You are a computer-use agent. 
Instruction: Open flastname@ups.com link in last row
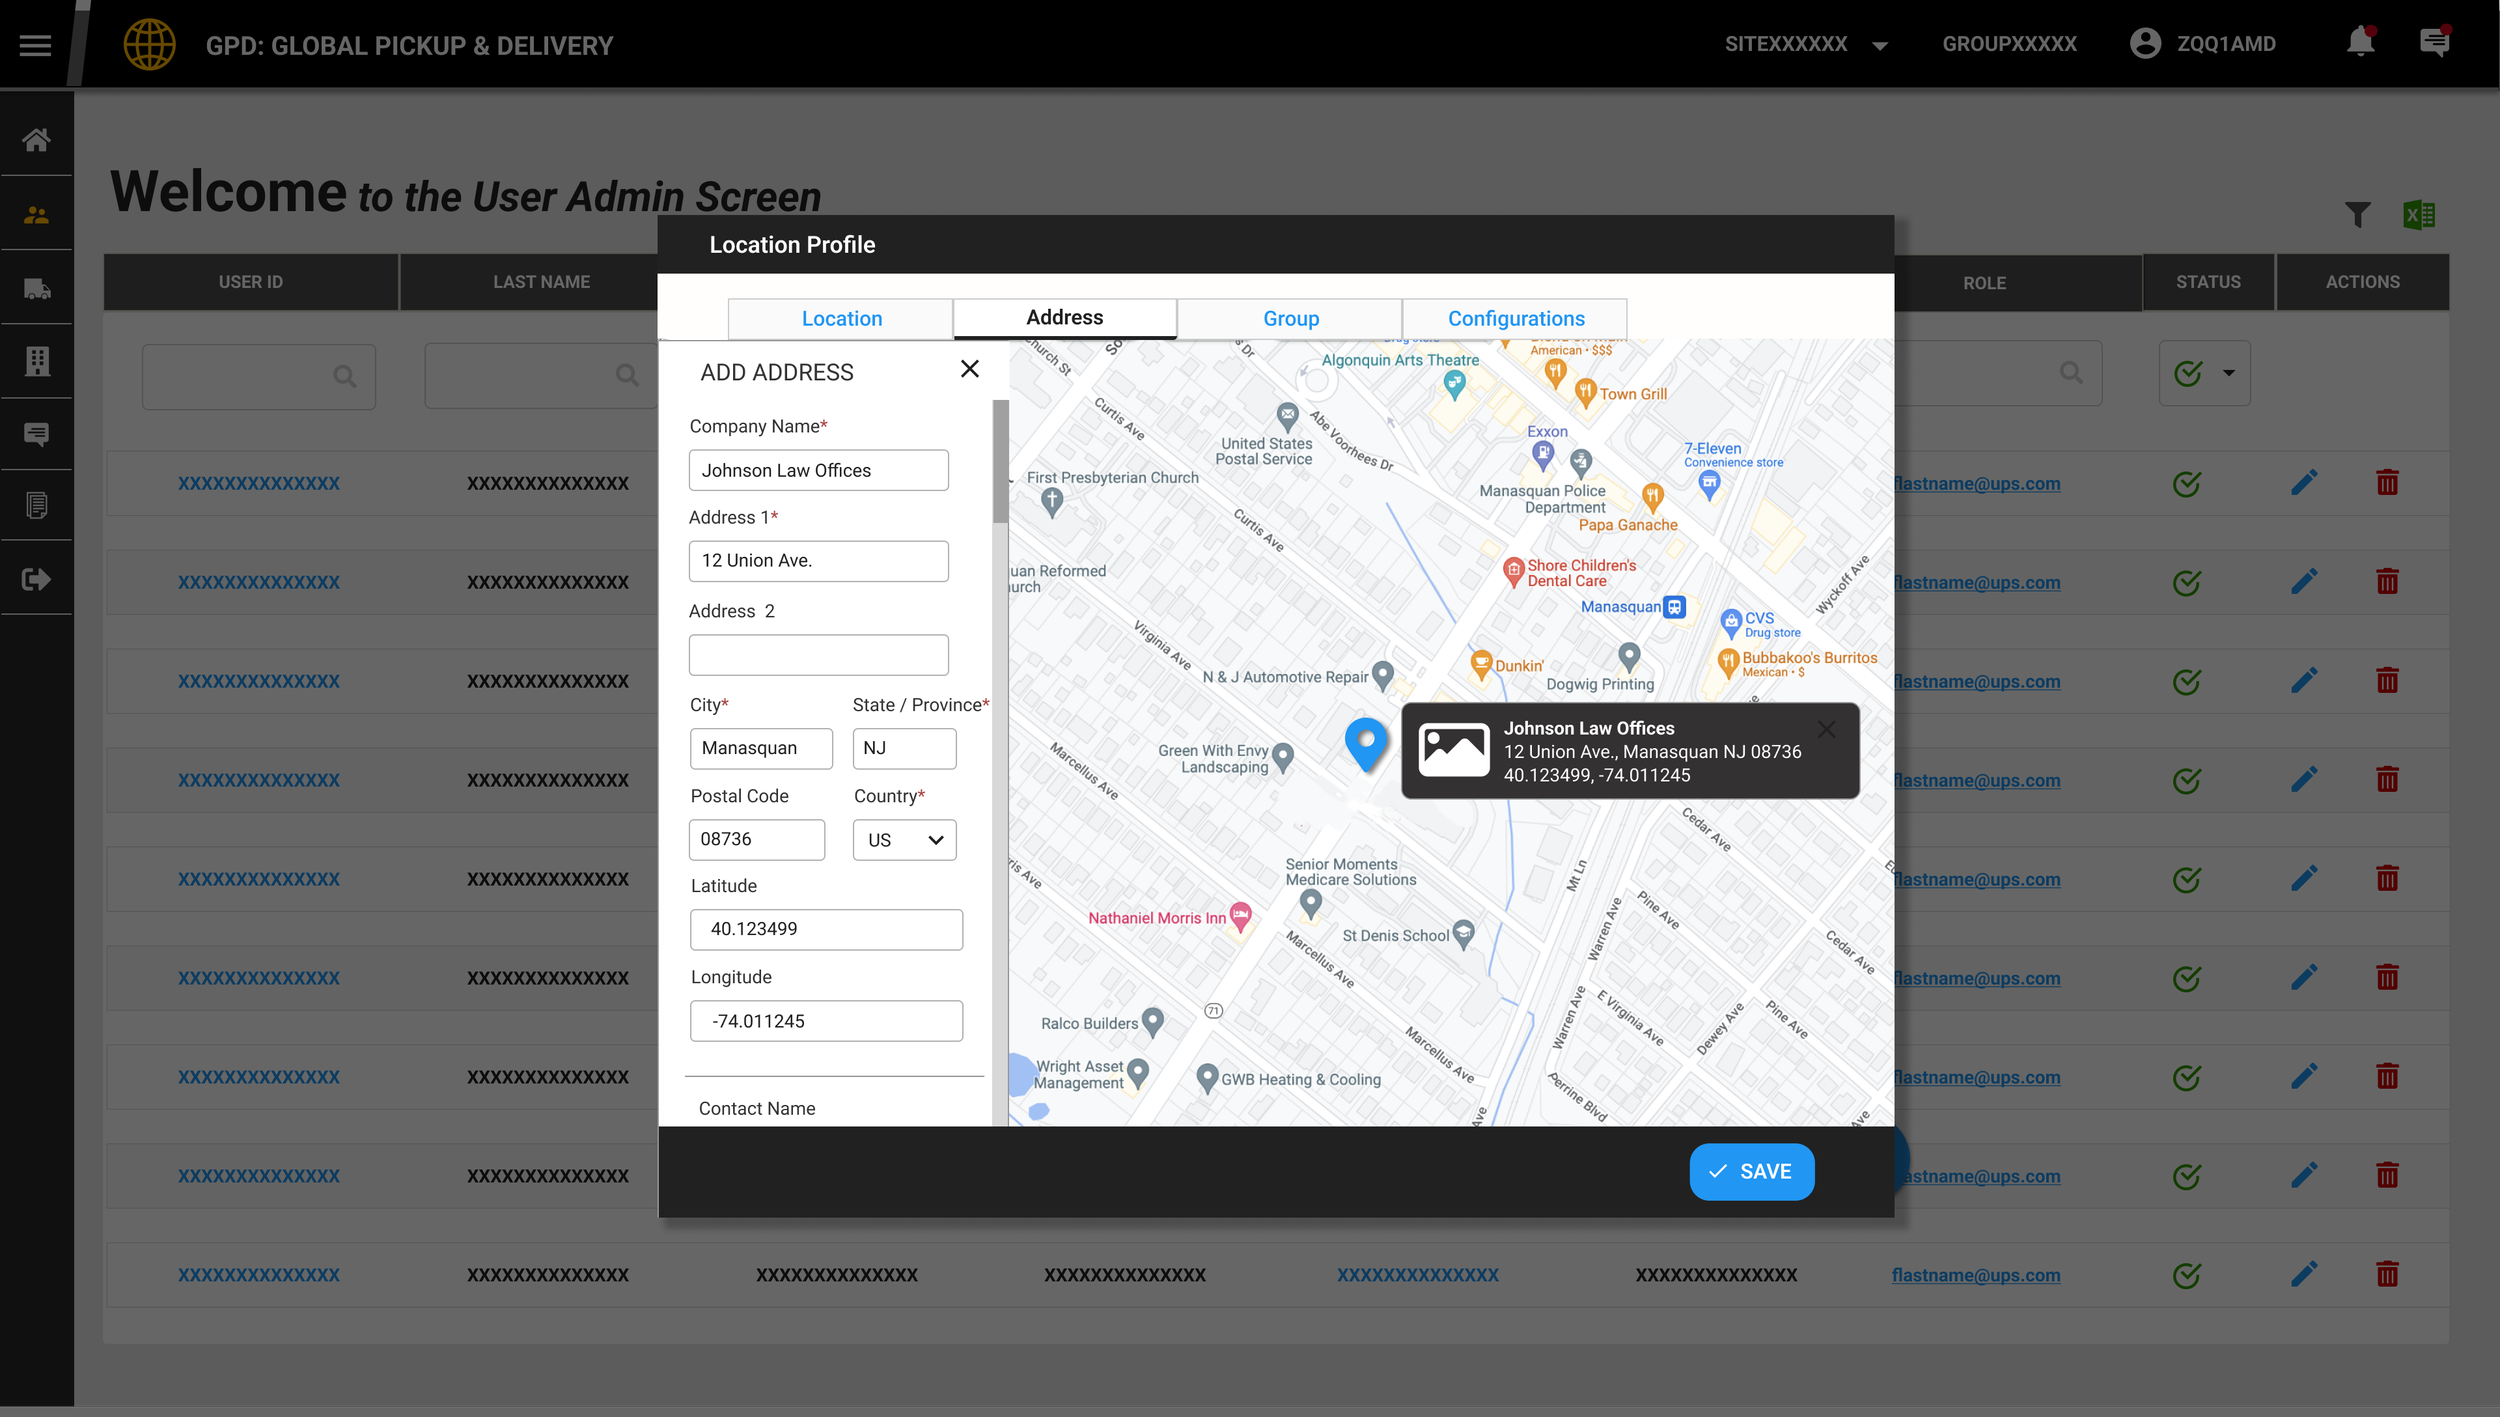coord(1975,1275)
